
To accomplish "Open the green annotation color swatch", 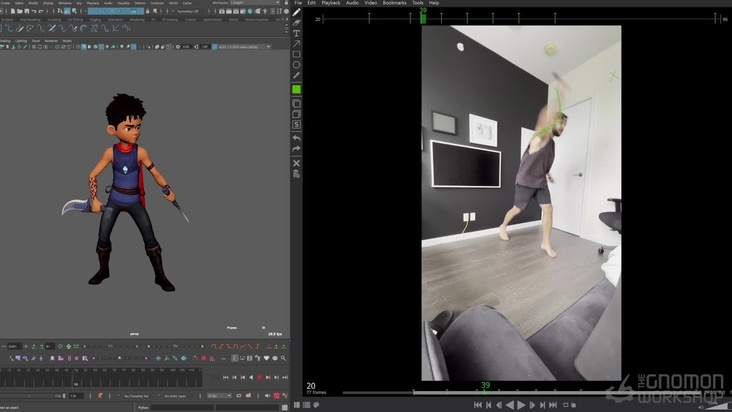I will pyautogui.click(x=297, y=89).
